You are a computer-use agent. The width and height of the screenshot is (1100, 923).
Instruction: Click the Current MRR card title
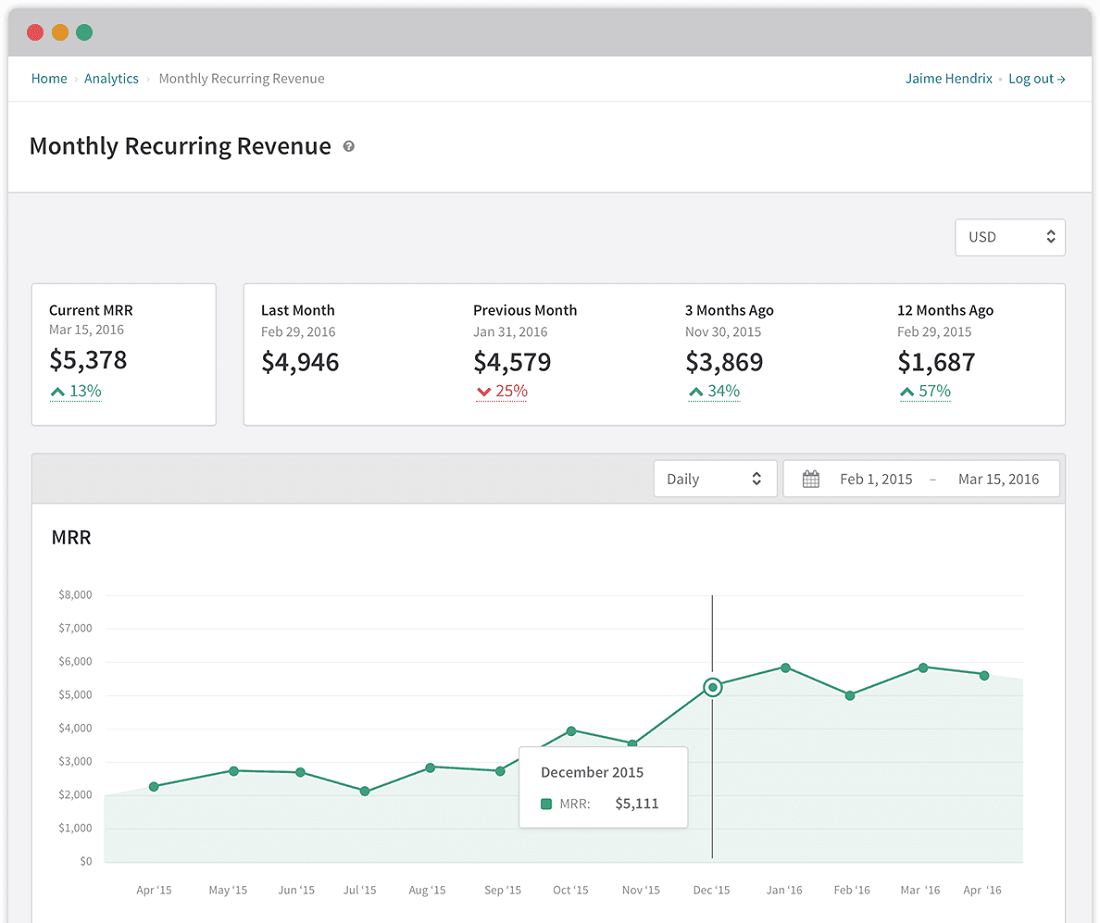91,310
